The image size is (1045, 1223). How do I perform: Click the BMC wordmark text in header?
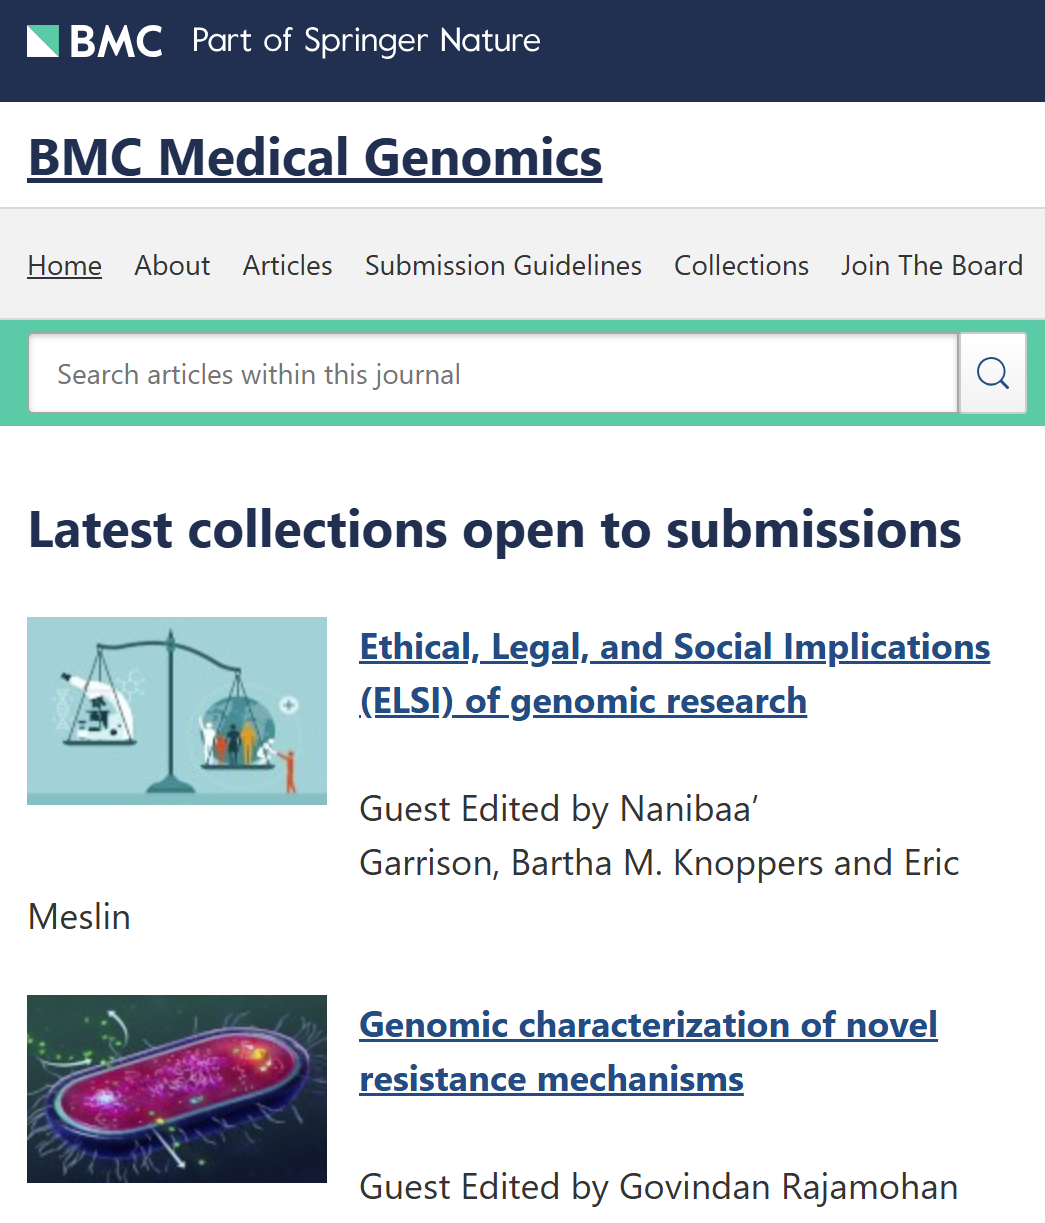pos(116,41)
